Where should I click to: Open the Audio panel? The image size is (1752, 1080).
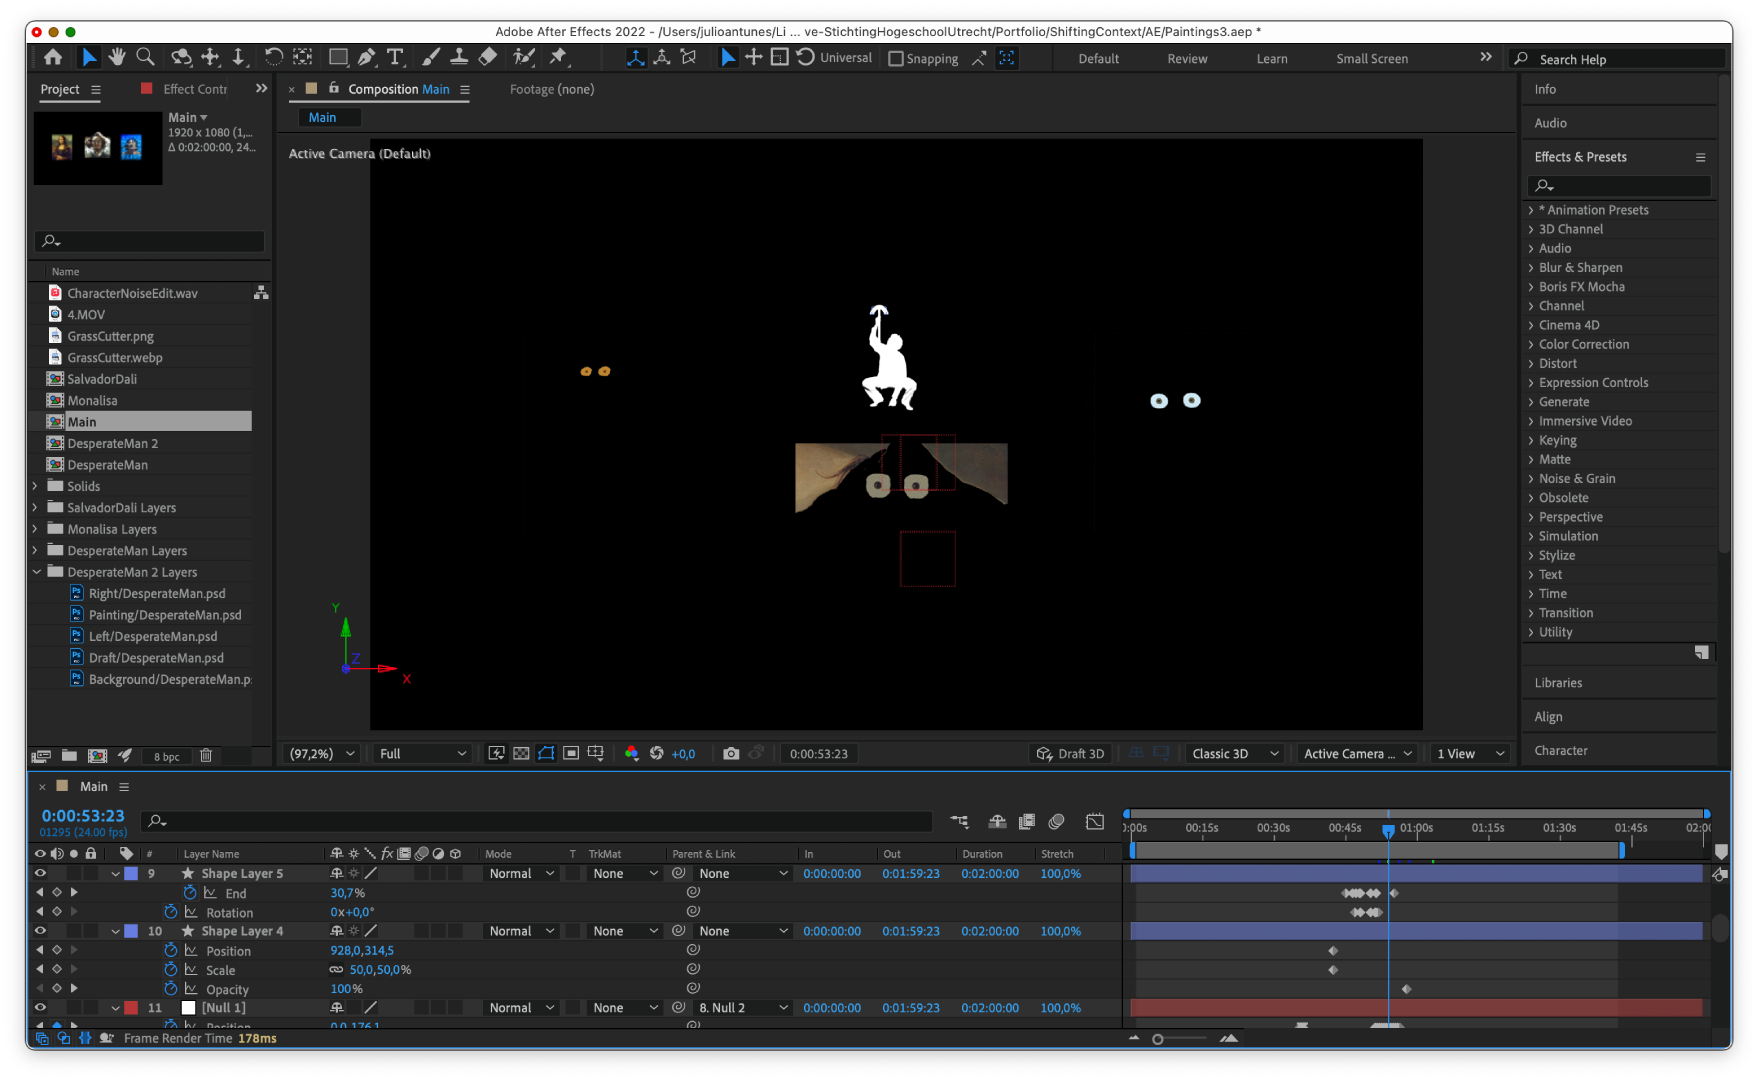[x=1550, y=123]
